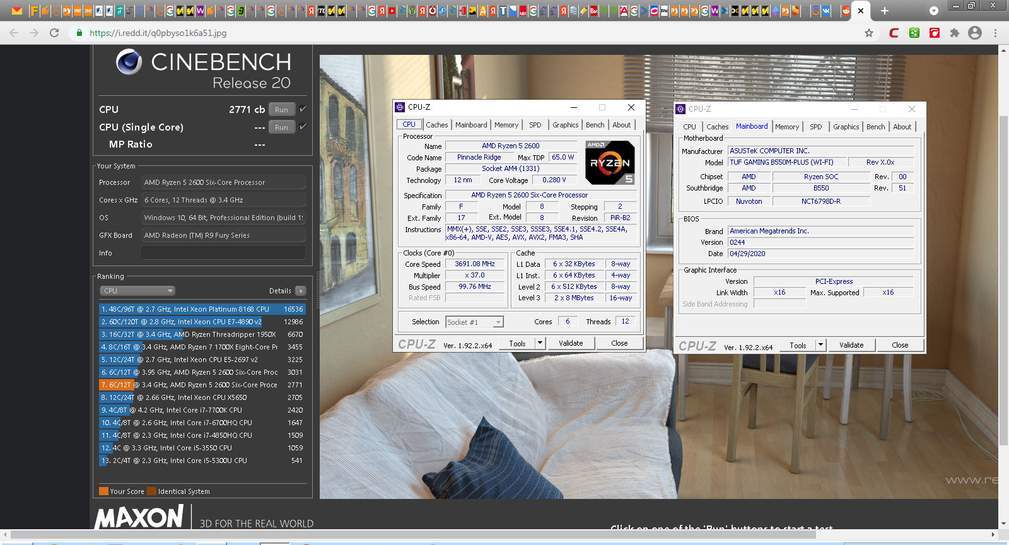The image size is (1009, 545).
Task: Click the Cinebench Info field
Action: point(223,253)
